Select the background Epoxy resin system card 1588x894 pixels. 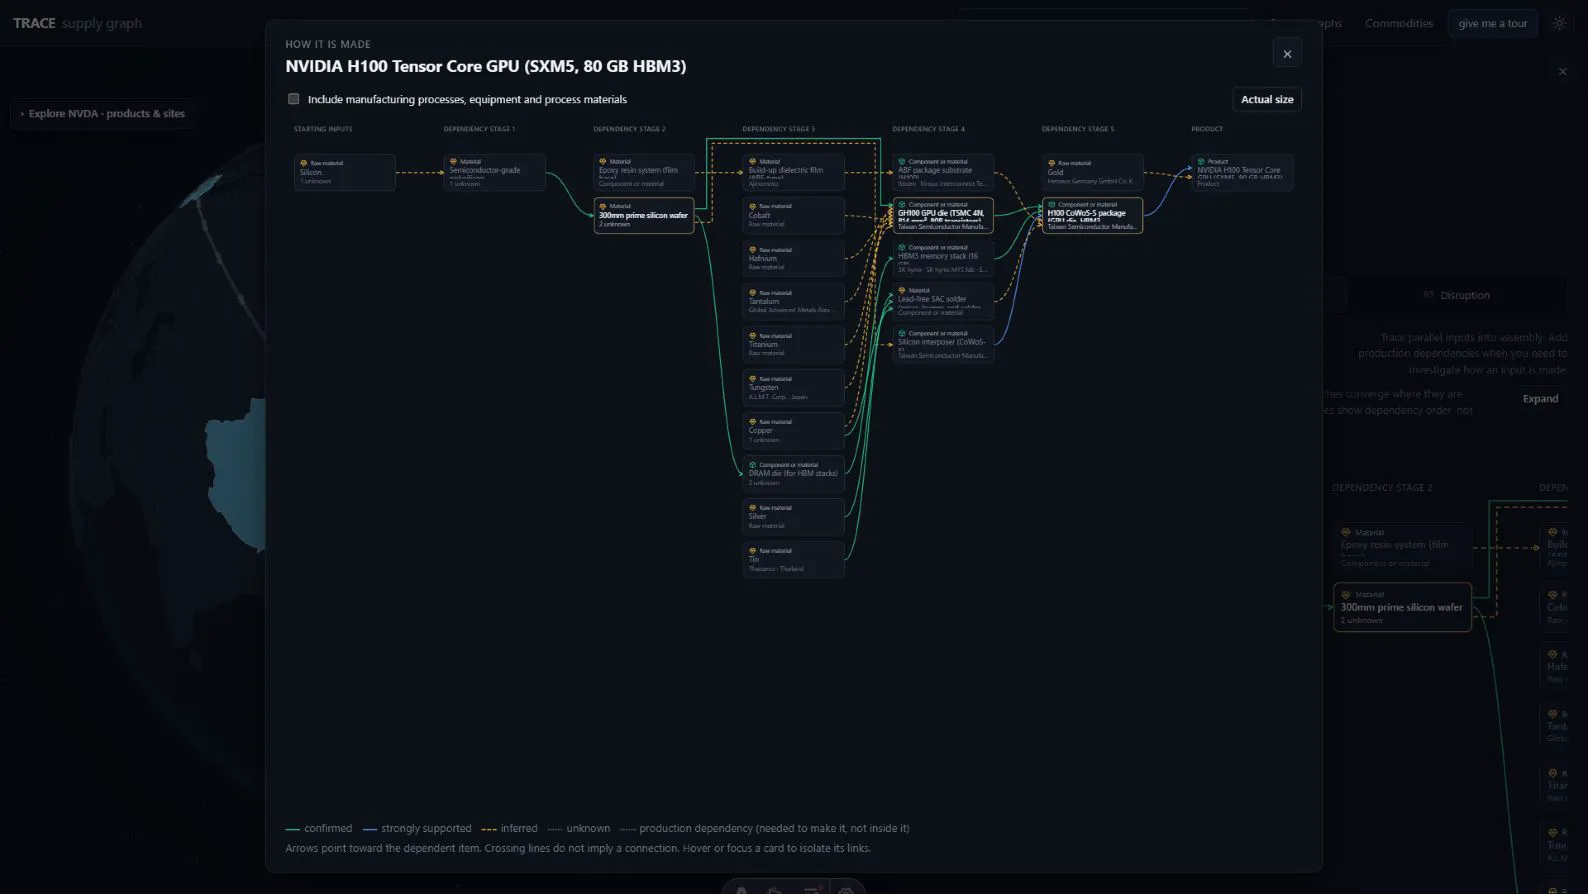point(1402,548)
